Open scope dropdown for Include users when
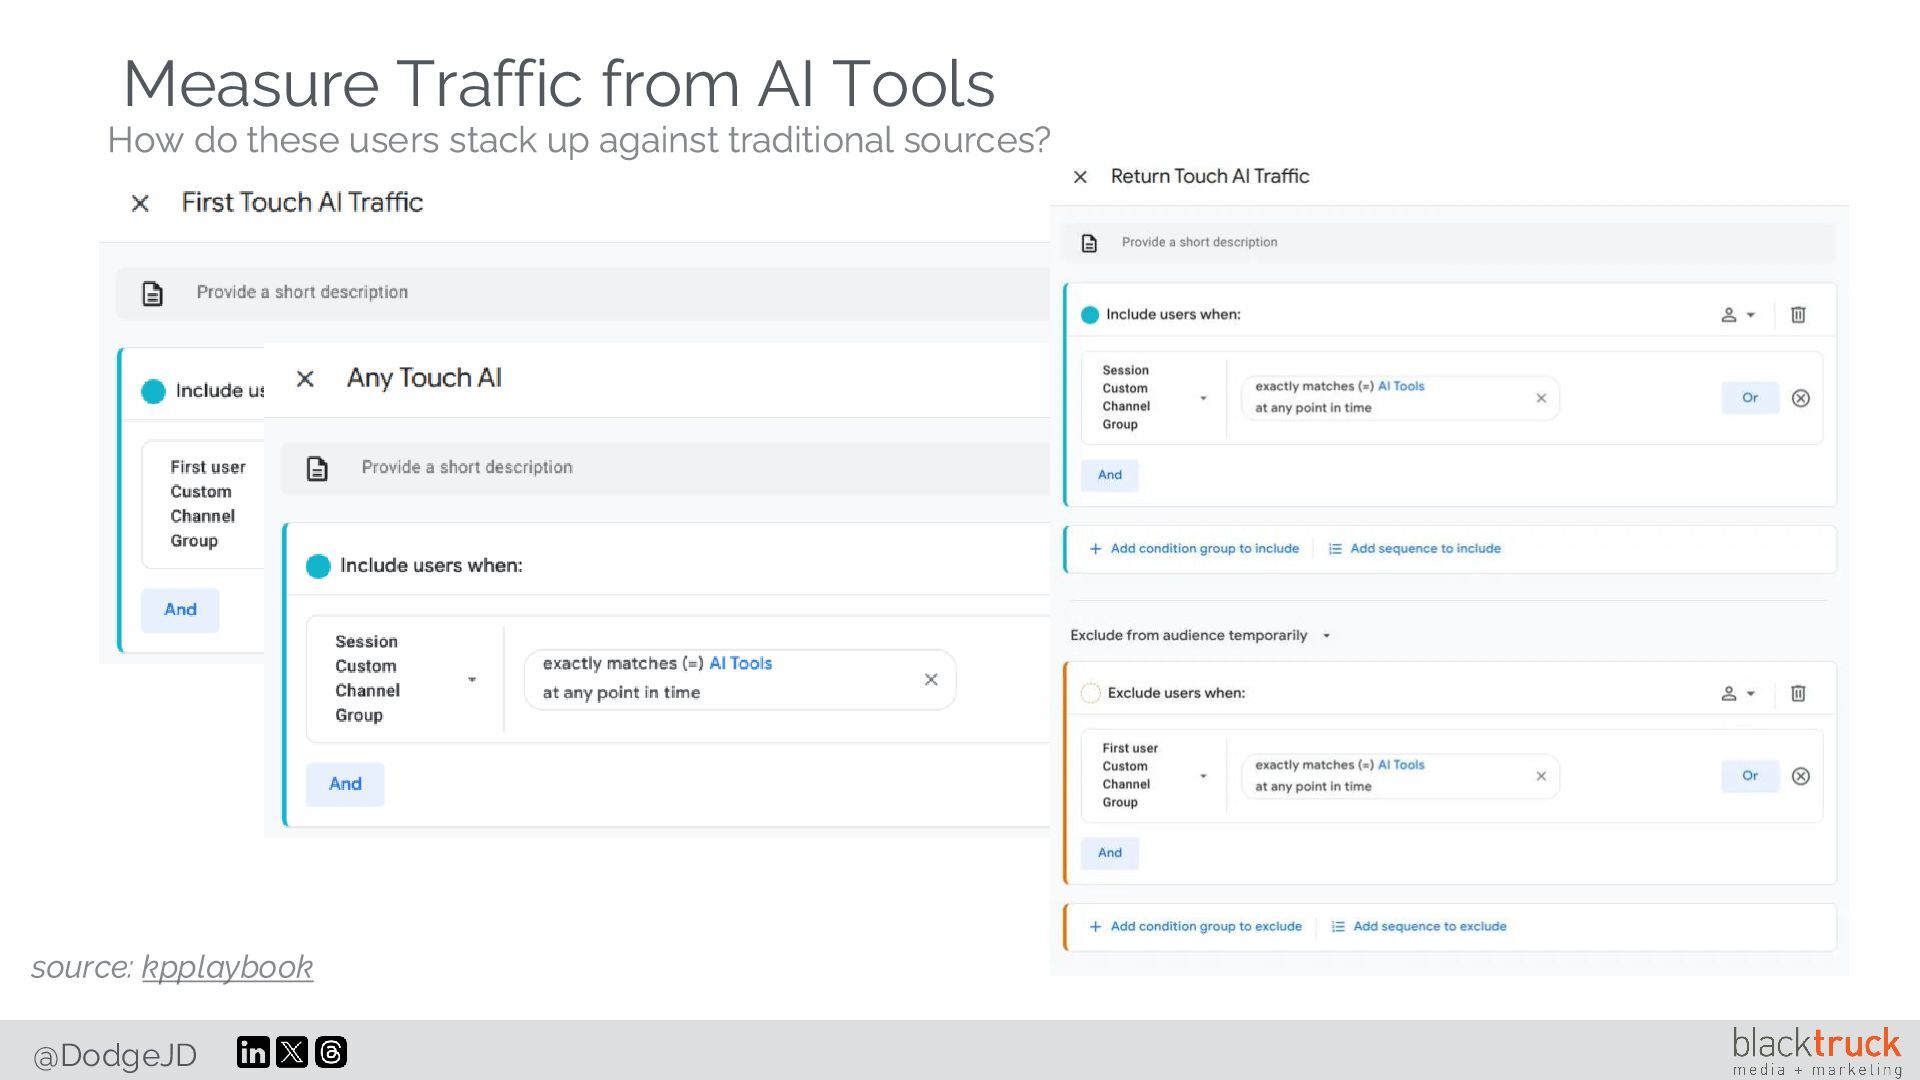Image resolution: width=1920 pixels, height=1080 pixels. 1738,315
